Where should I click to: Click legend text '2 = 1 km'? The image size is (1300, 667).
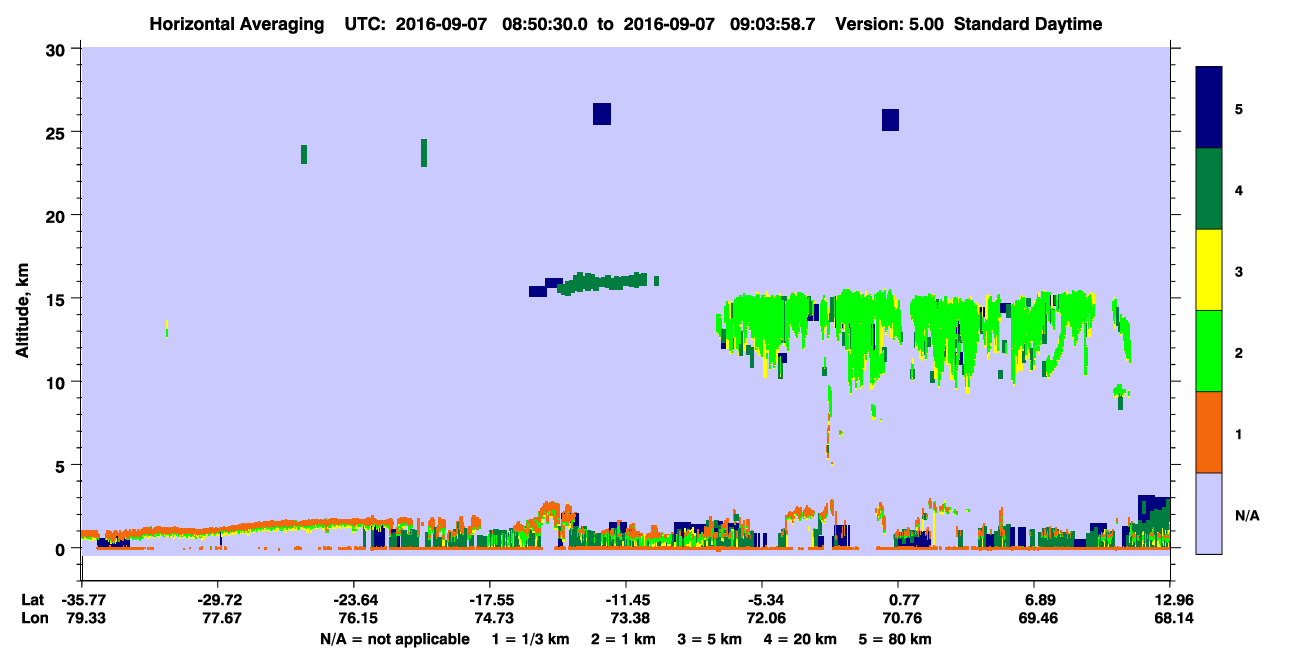[x=623, y=639]
